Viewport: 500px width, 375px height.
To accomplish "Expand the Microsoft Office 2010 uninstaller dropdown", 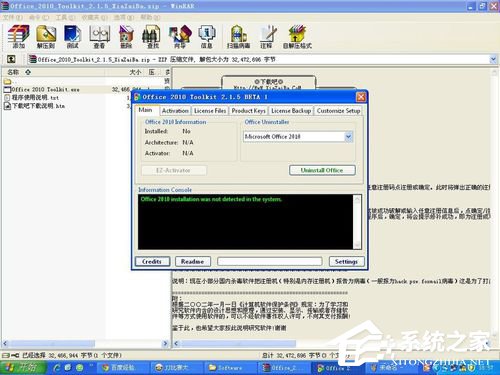I will coord(348,136).
